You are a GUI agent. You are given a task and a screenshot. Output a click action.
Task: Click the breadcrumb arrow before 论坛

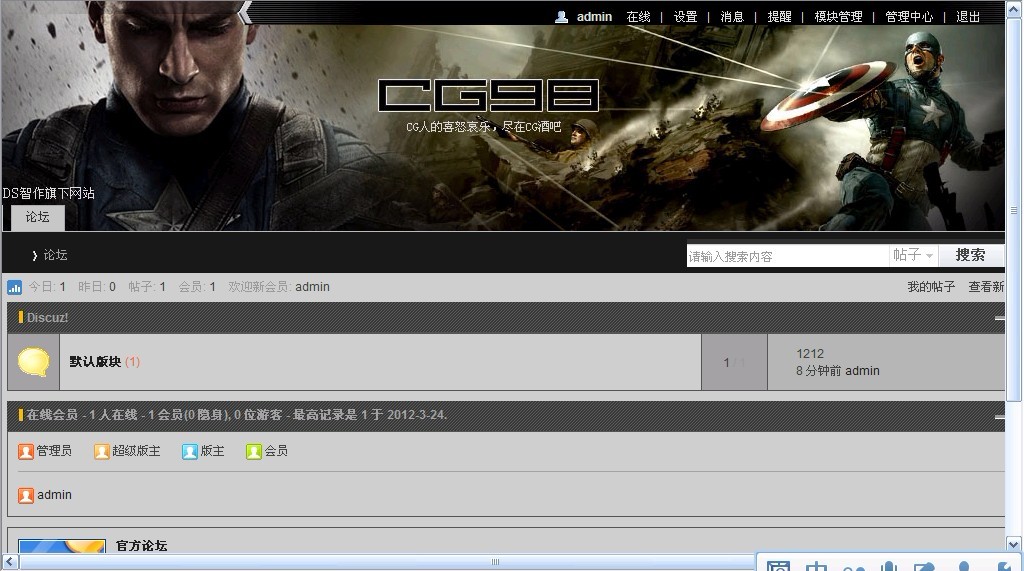point(35,255)
